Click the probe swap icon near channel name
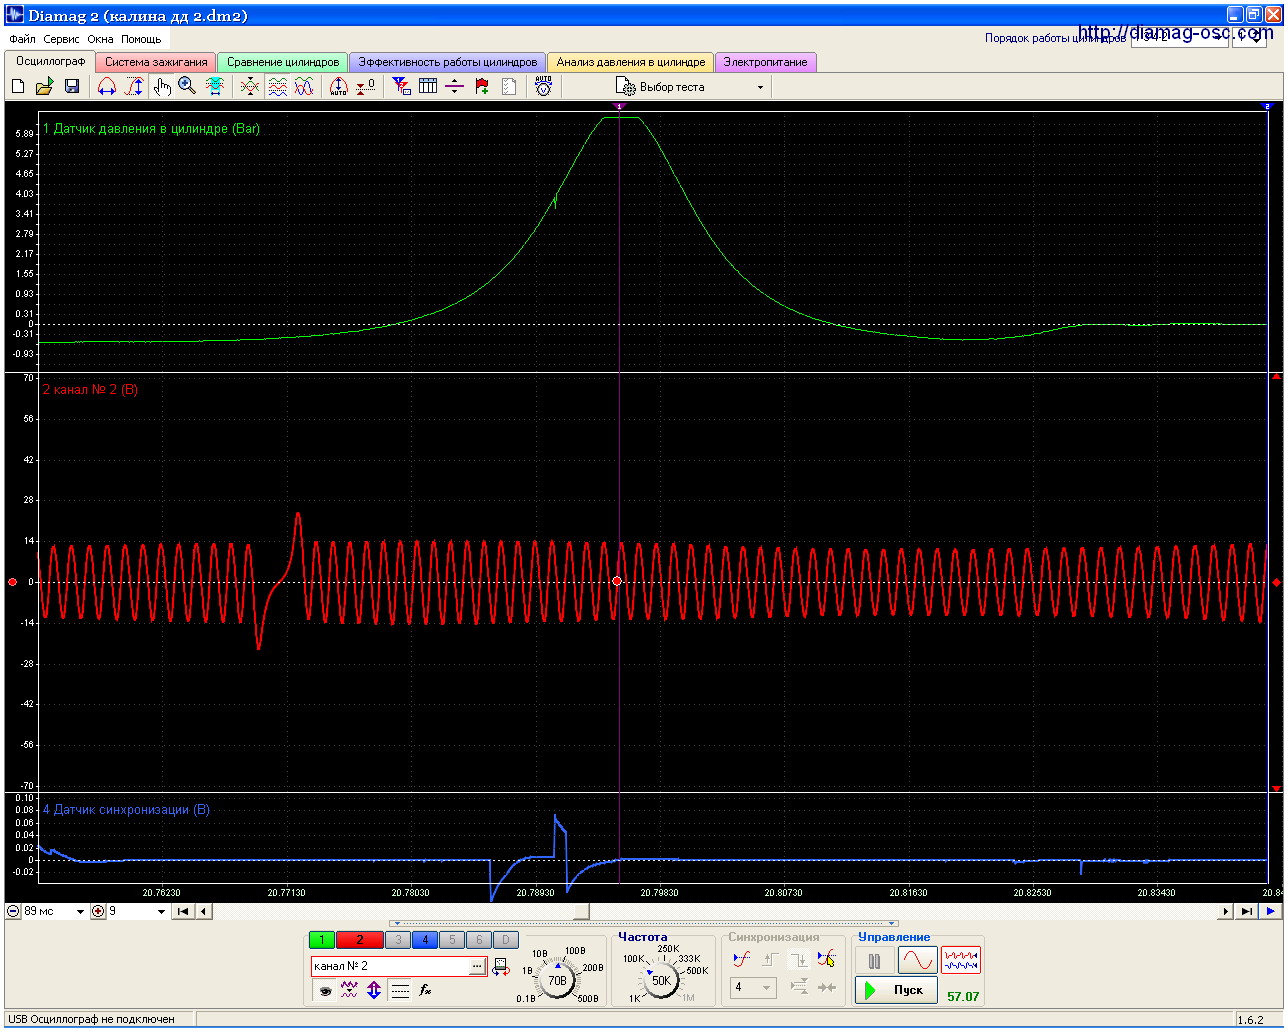This screenshot has width=1288, height=1032. (x=501, y=967)
